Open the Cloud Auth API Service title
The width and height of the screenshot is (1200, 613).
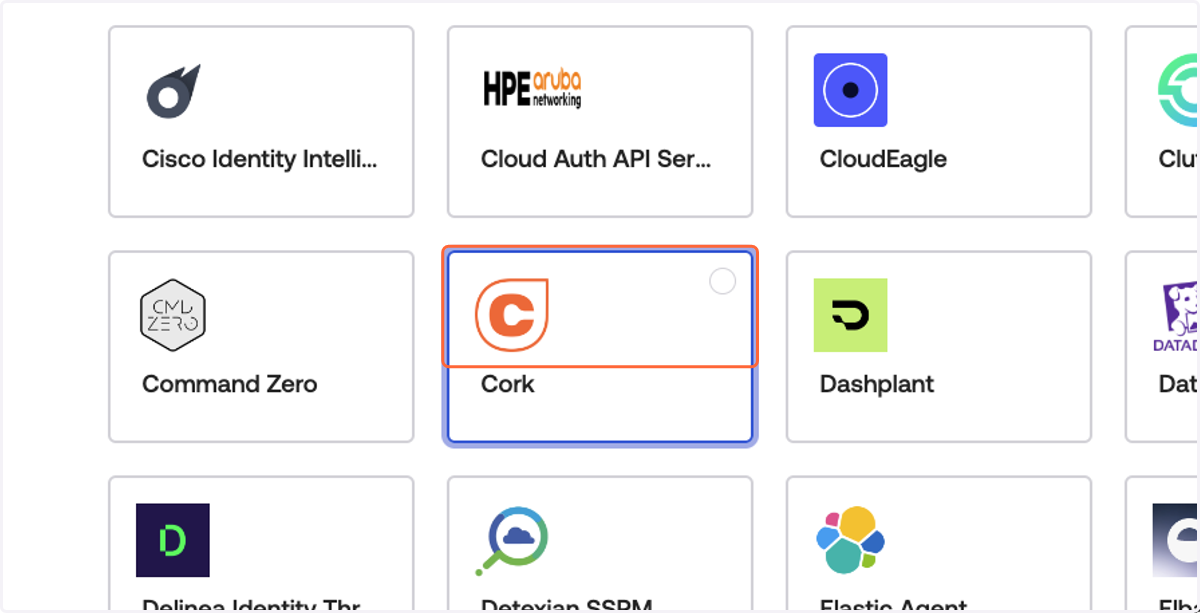[x=596, y=159]
